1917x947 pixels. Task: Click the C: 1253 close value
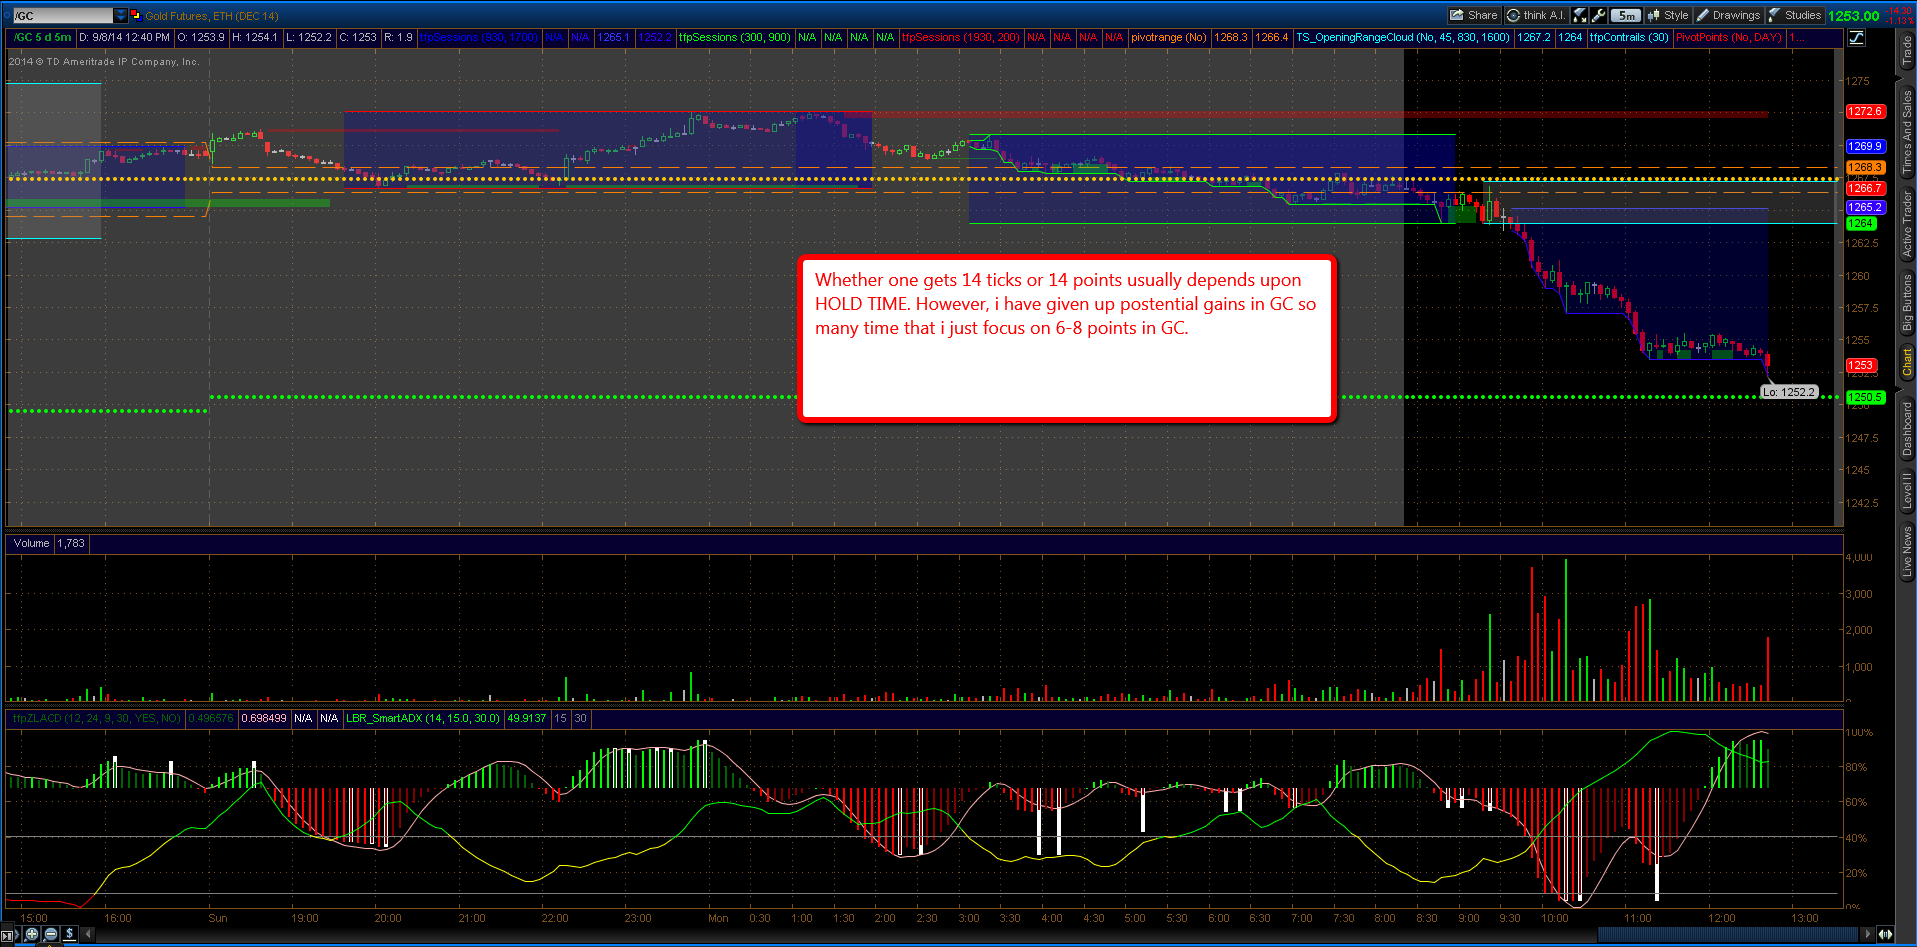(358, 38)
